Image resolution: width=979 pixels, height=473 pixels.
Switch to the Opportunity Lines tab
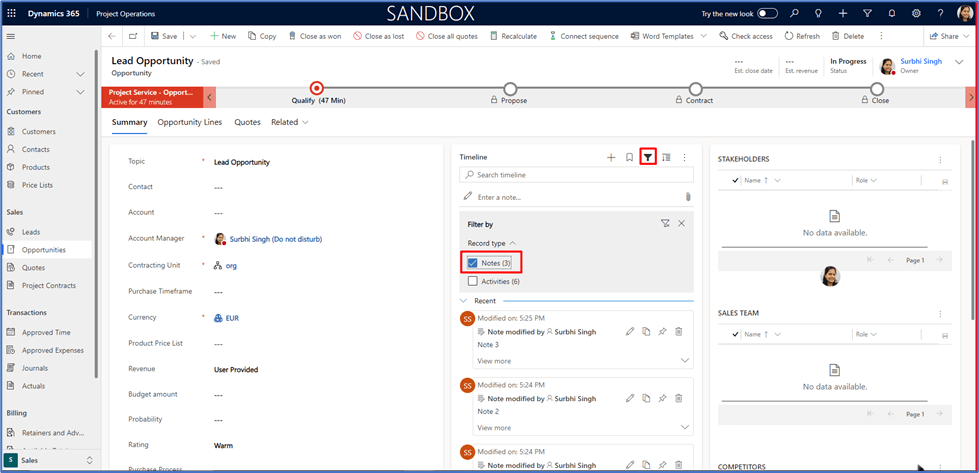pyautogui.click(x=190, y=122)
